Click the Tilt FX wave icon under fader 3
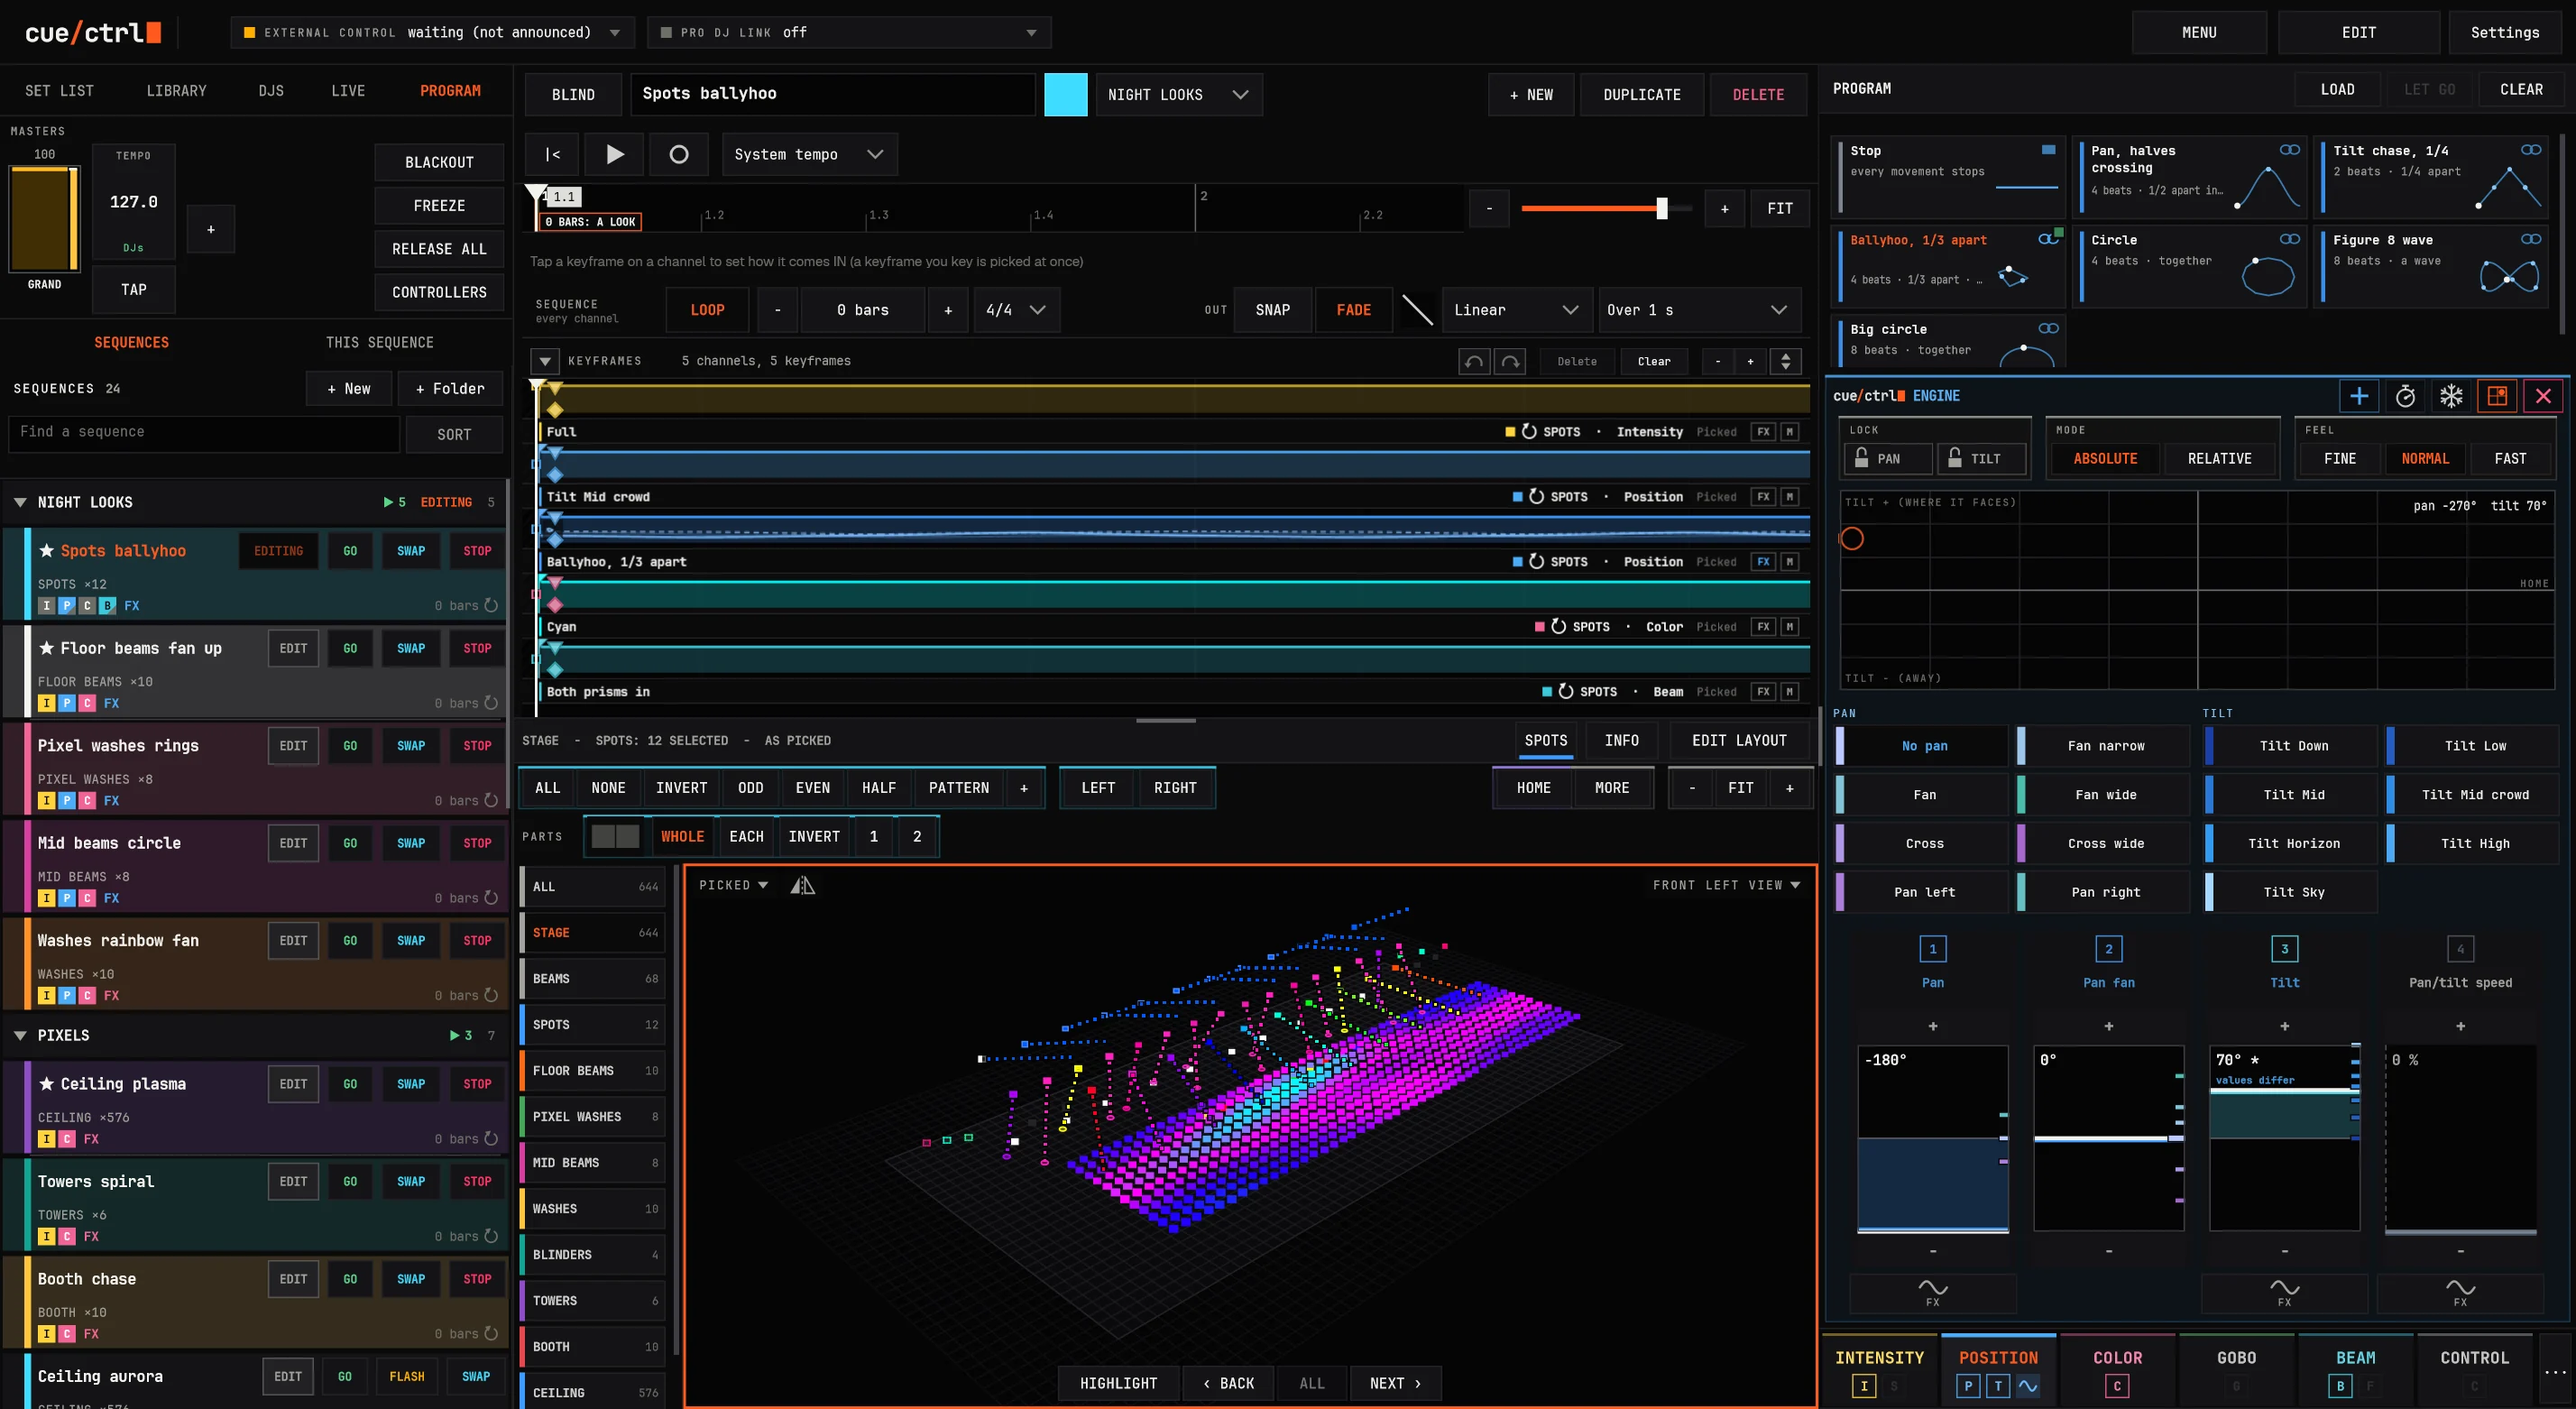Viewport: 2576px width, 1409px height. tap(2284, 1292)
